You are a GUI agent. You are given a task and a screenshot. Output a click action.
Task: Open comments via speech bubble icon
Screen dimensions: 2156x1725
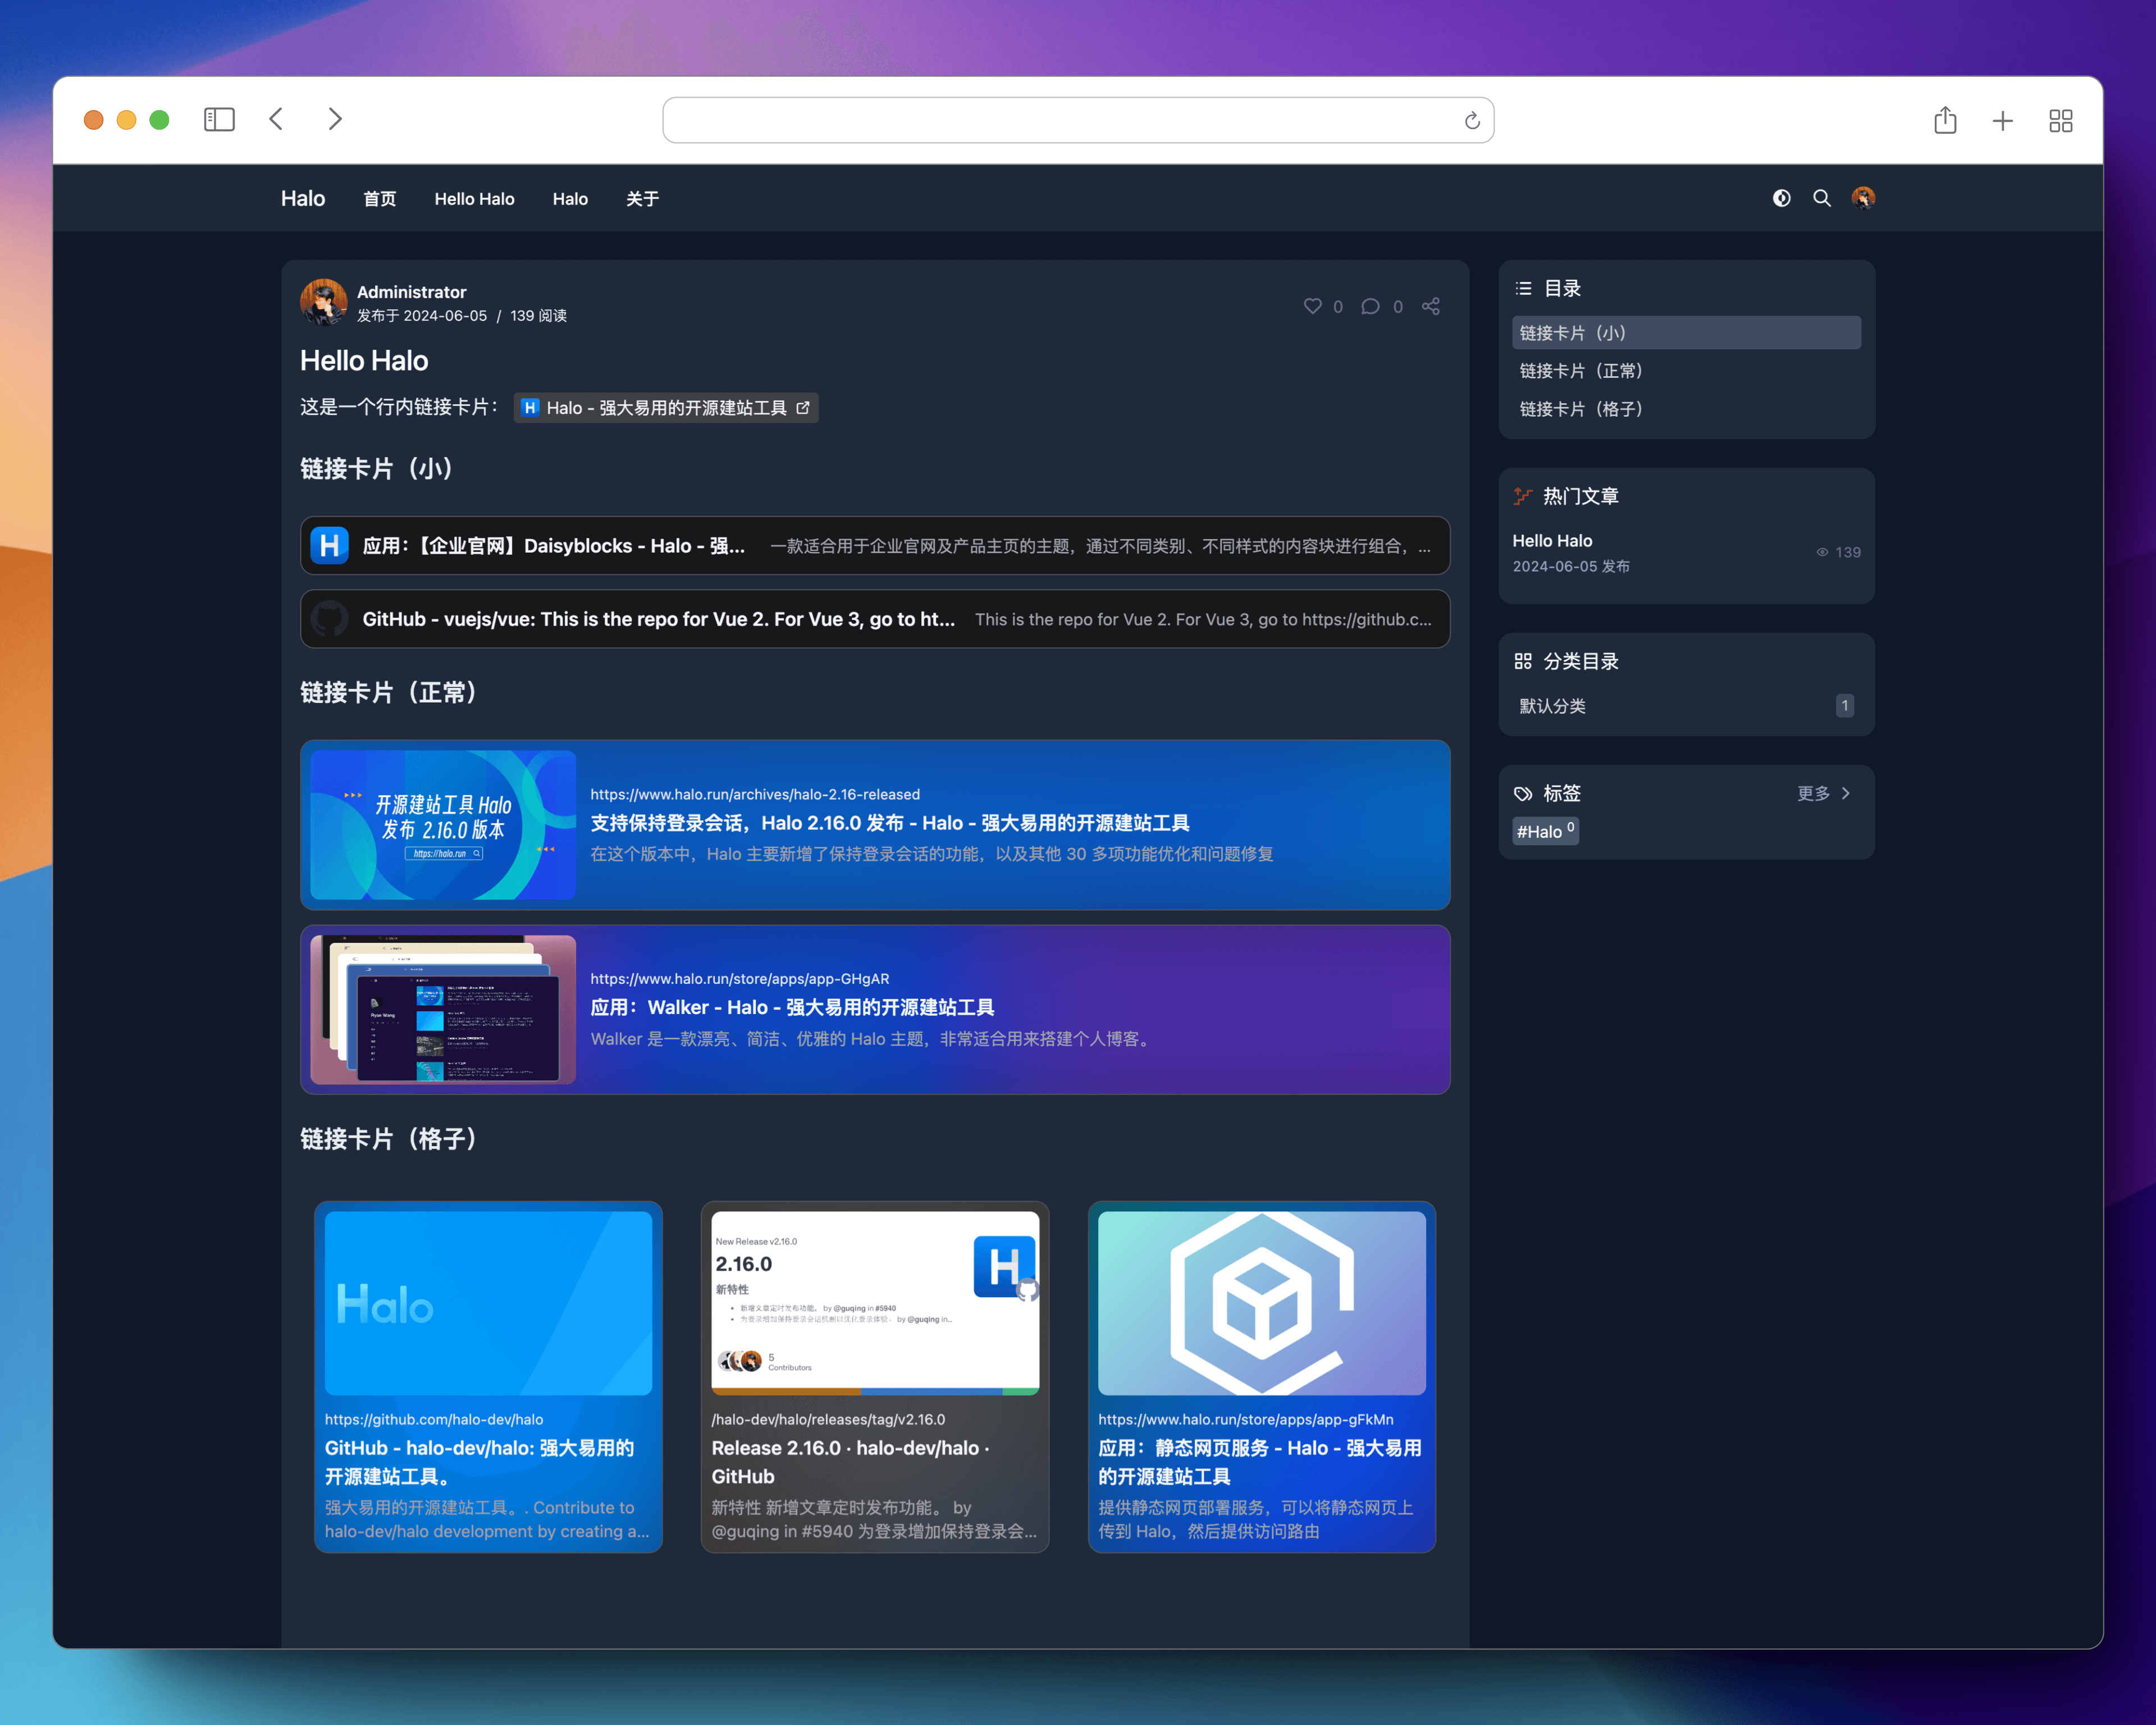pos(1370,306)
